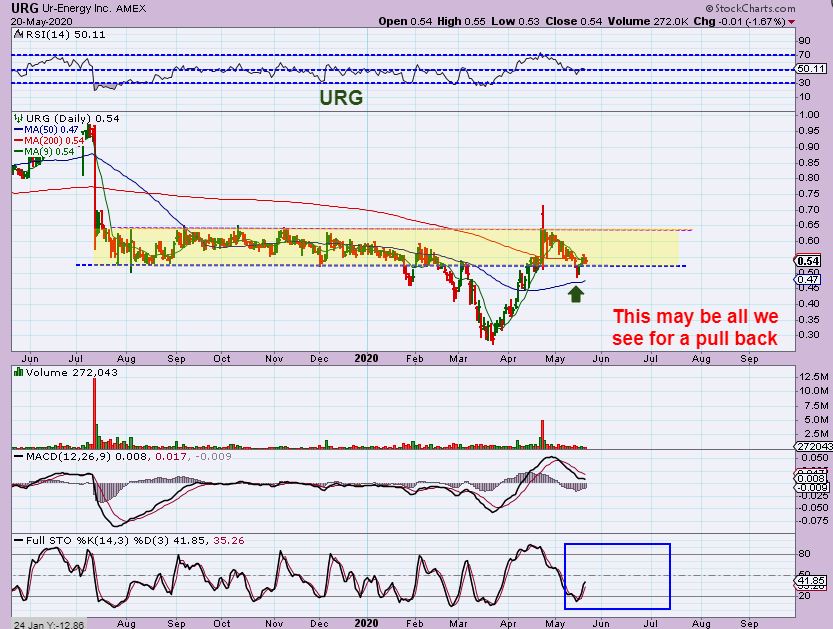Click the 'Open 0.54' value in header
The height and width of the screenshot is (629, 833).
tap(405, 22)
